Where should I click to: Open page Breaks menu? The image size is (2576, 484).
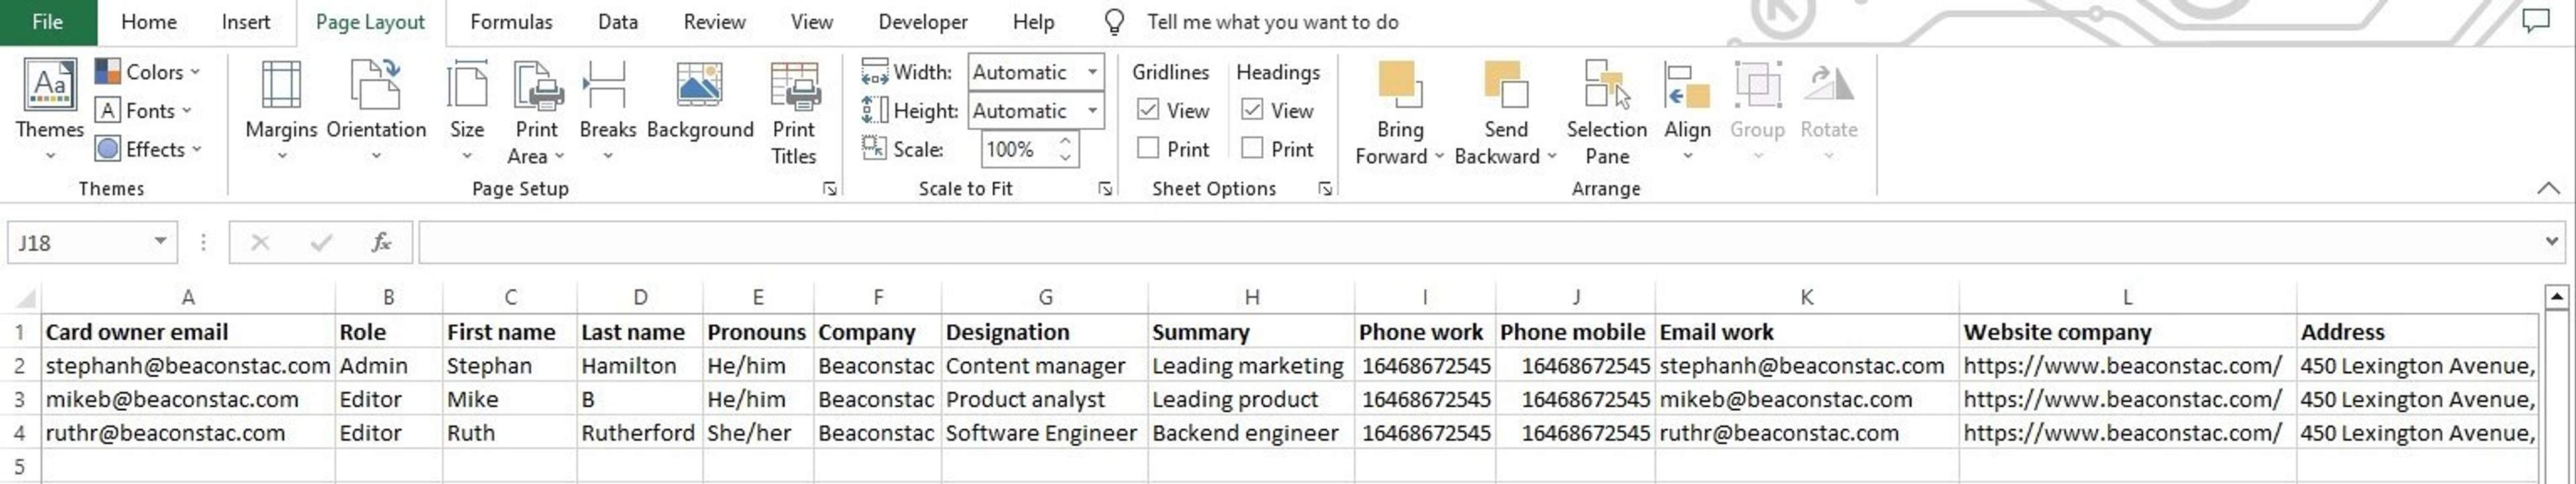pyautogui.click(x=607, y=110)
